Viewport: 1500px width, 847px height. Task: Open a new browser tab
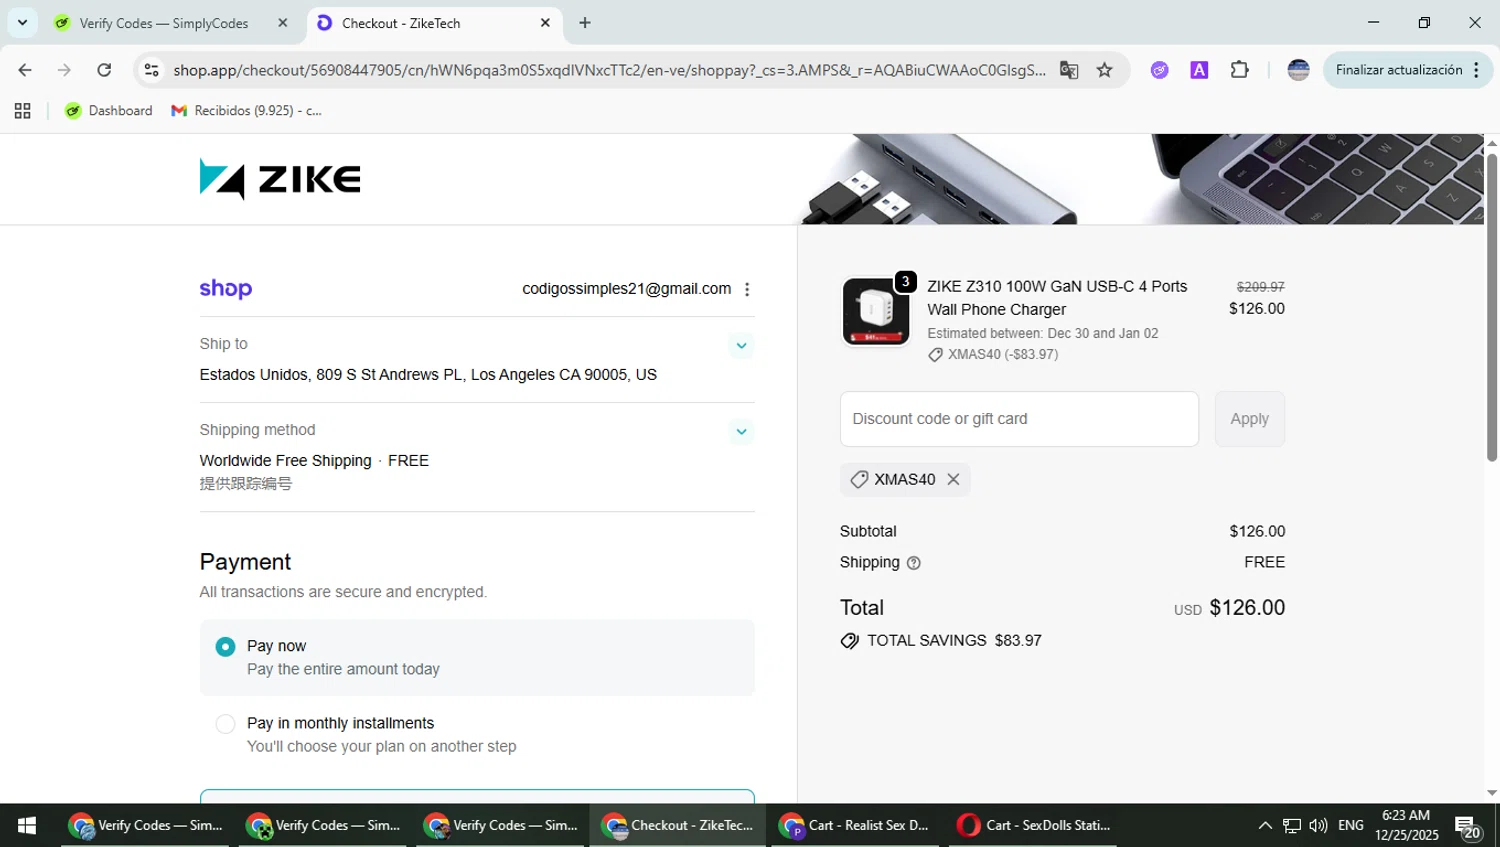point(585,23)
